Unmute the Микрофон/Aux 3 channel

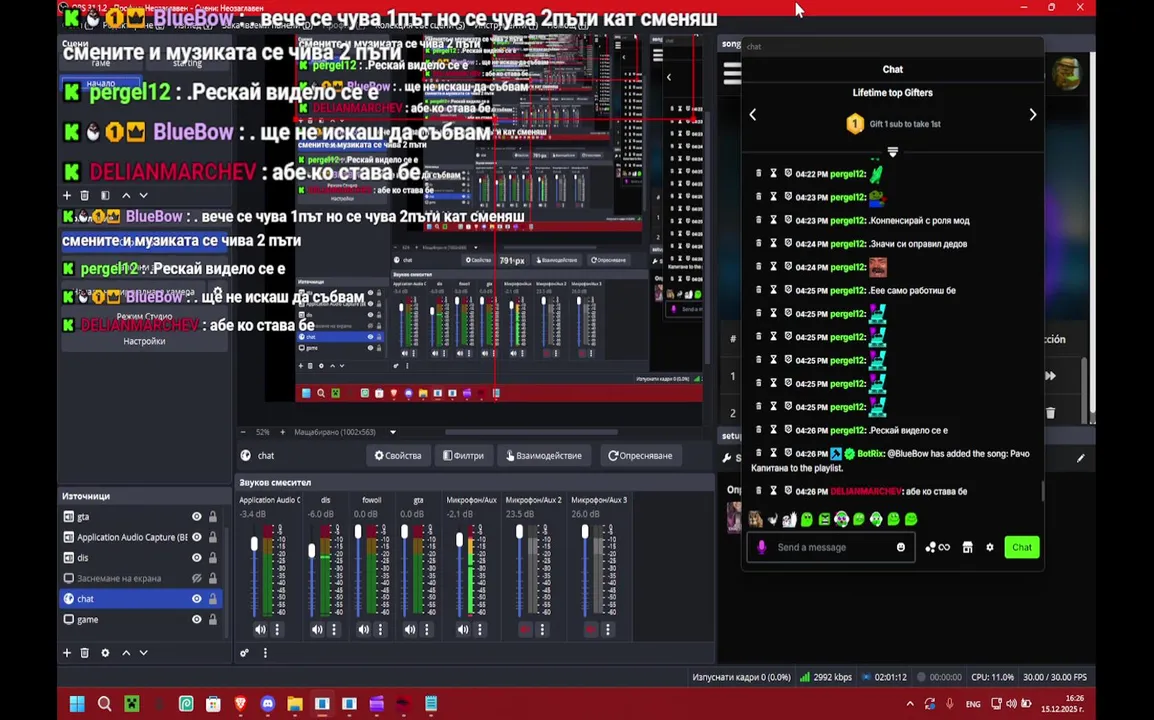[x=590, y=629]
